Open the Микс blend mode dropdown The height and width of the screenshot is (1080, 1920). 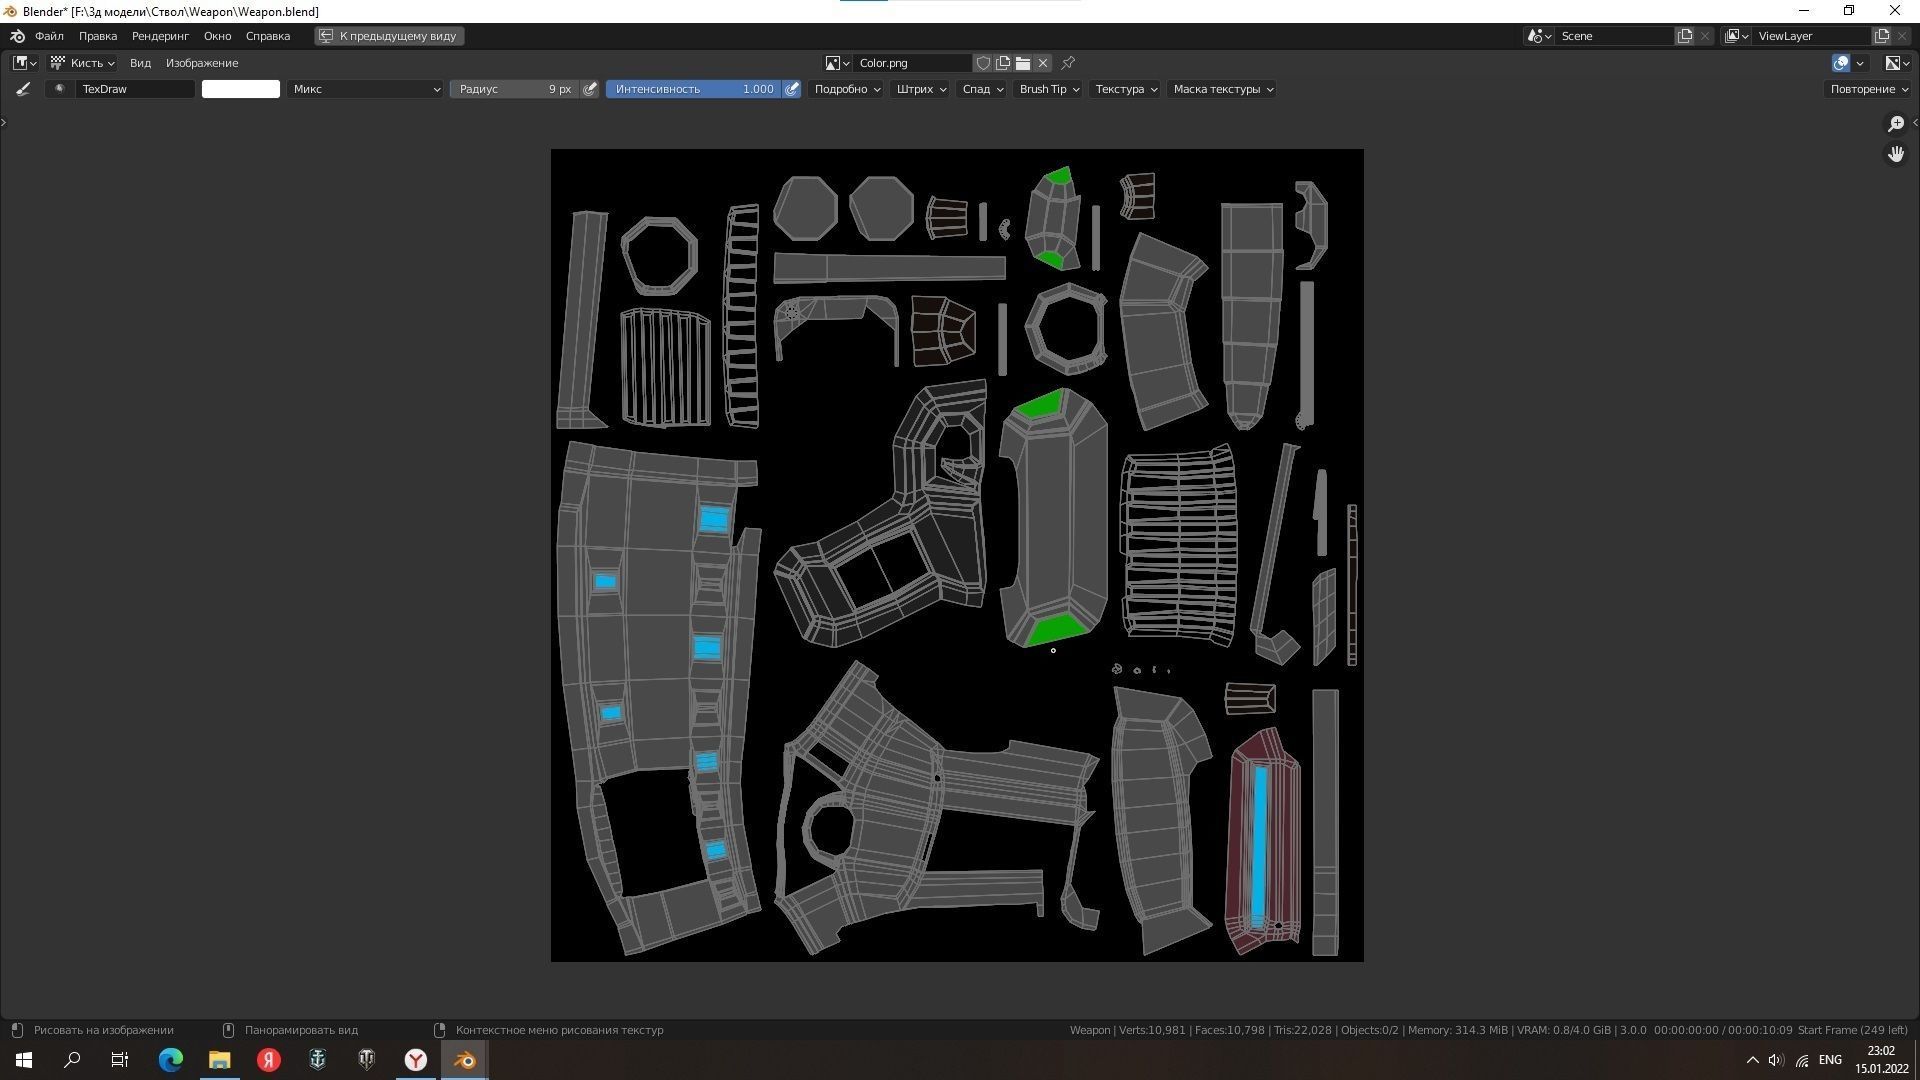tap(366, 89)
